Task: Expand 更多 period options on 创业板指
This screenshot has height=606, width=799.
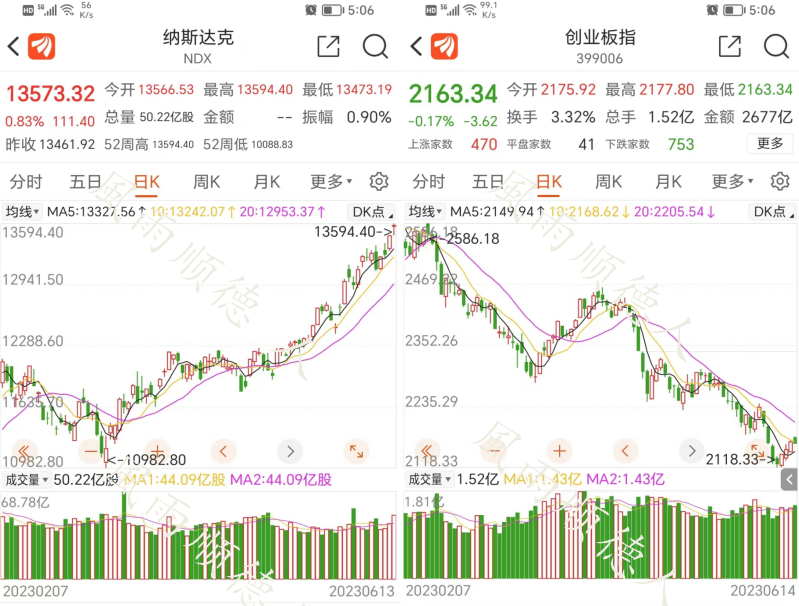Action: point(732,181)
